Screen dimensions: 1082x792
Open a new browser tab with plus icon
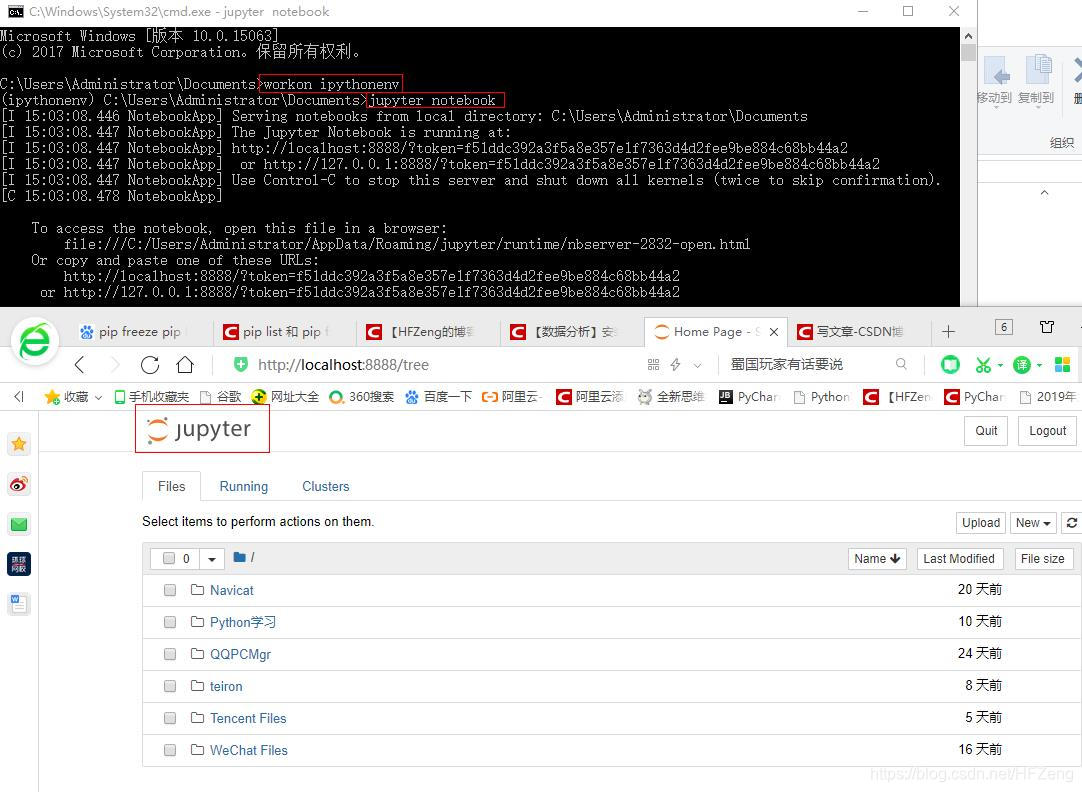click(949, 332)
